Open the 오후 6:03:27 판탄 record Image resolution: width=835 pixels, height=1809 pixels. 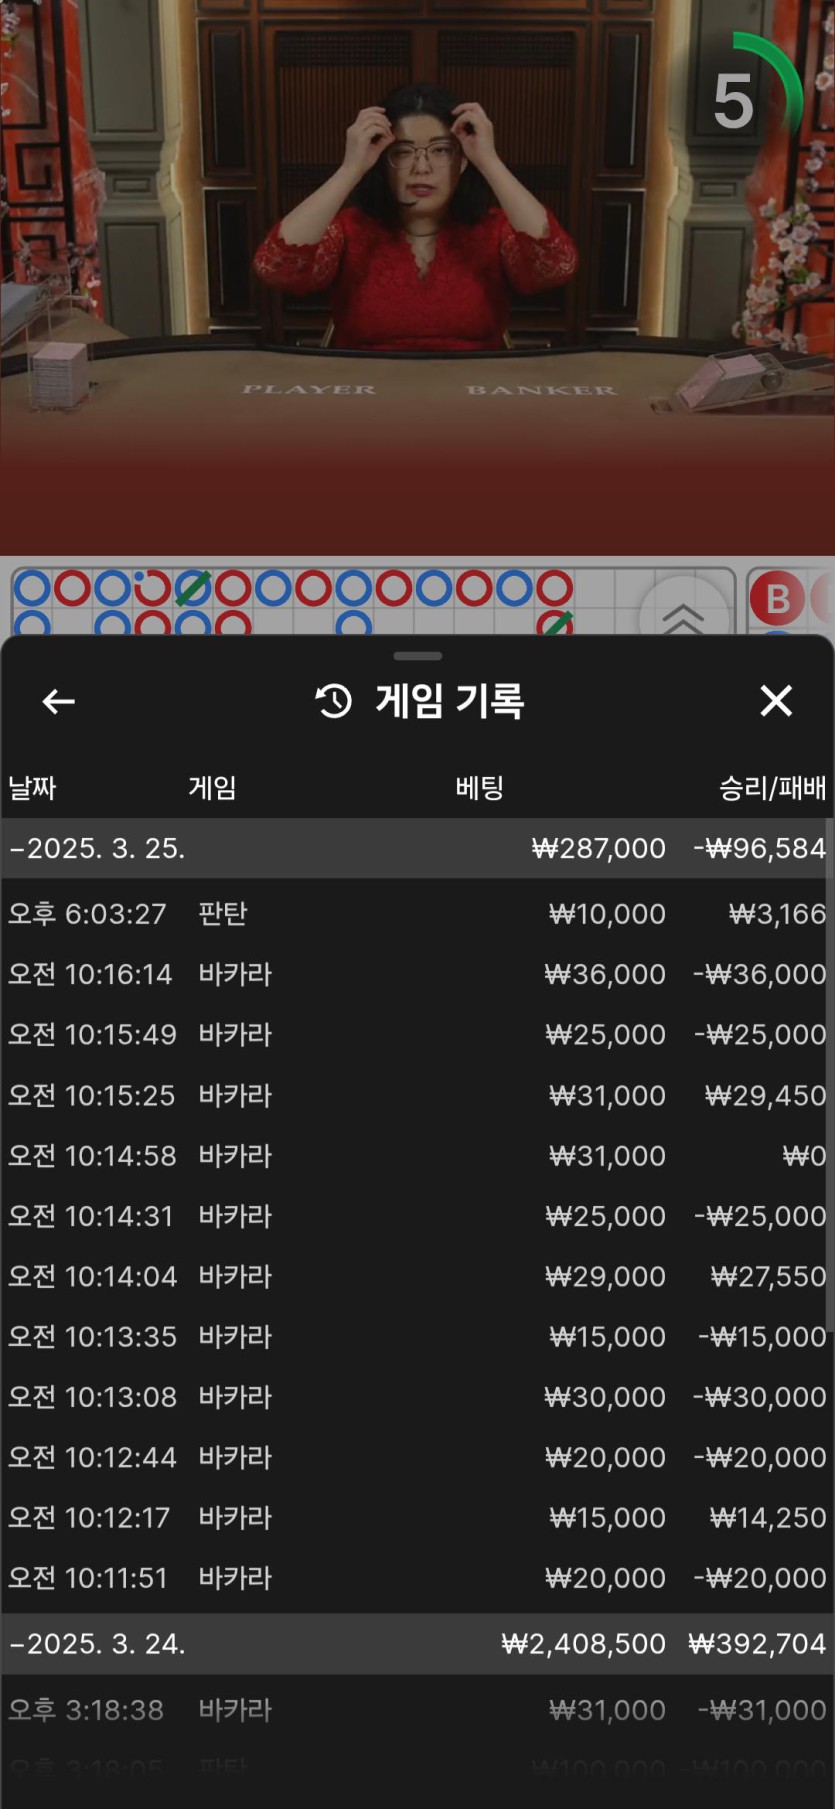tap(417, 914)
